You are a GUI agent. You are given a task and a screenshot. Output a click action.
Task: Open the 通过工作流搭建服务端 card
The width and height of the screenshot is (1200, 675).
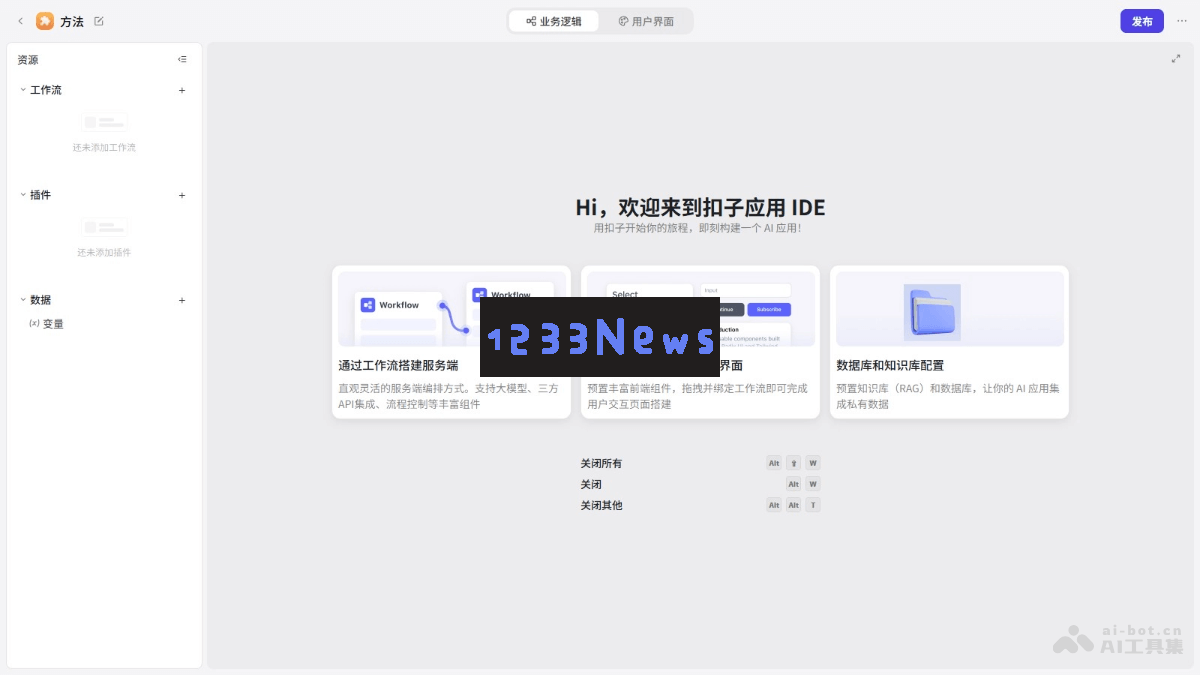click(x=451, y=342)
